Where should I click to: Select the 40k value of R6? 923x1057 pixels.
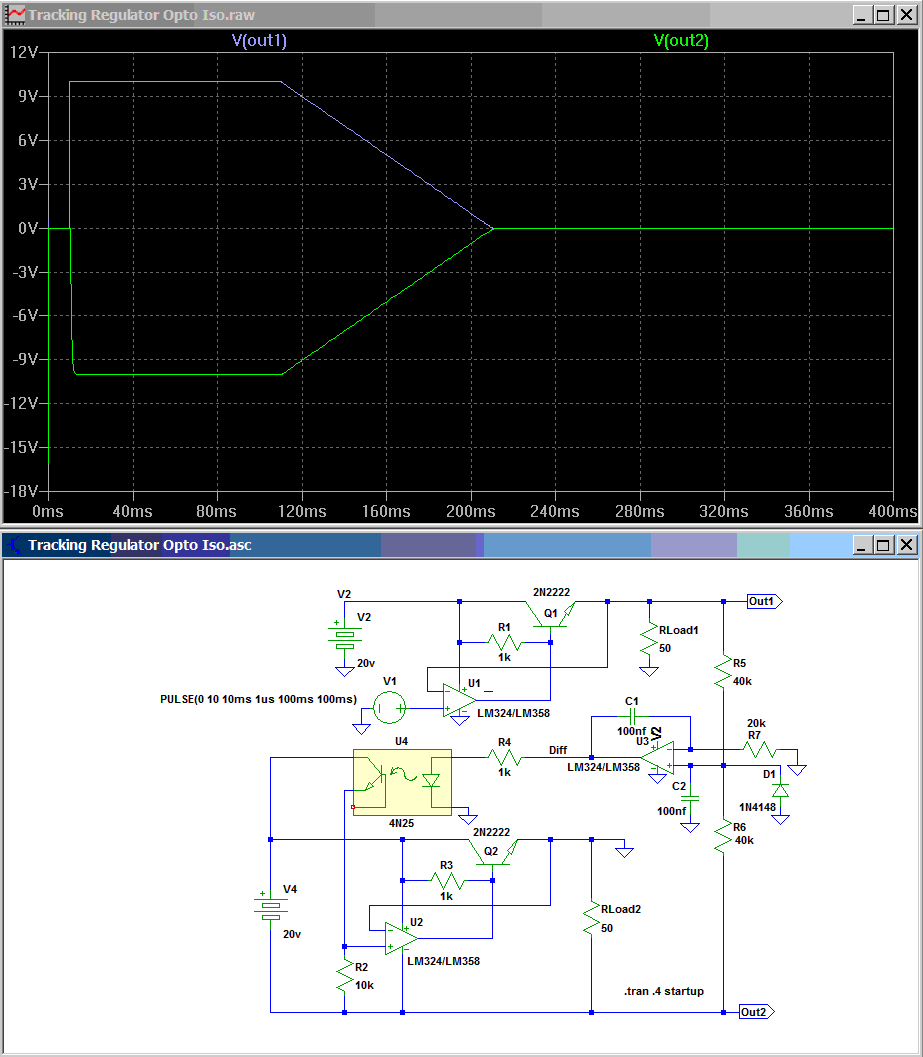[744, 840]
